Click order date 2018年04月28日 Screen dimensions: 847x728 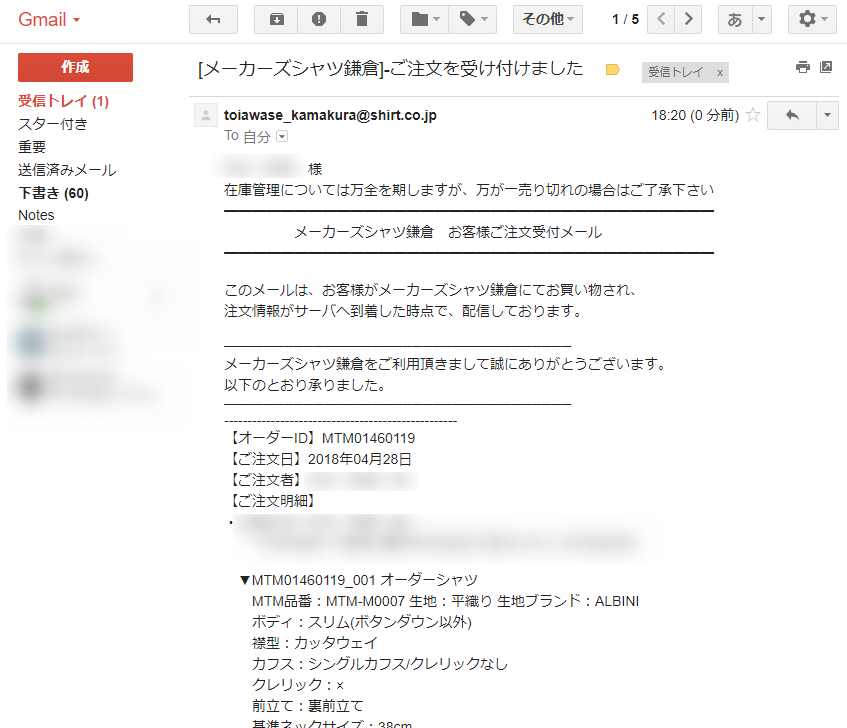click(x=359, y=459)
